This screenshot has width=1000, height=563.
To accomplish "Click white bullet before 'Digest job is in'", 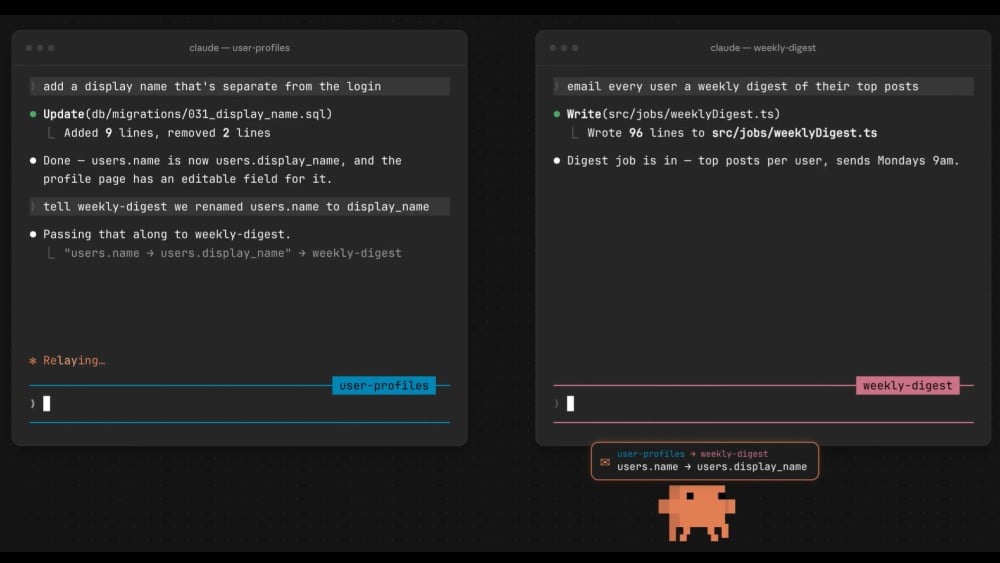I will [557, 161].
